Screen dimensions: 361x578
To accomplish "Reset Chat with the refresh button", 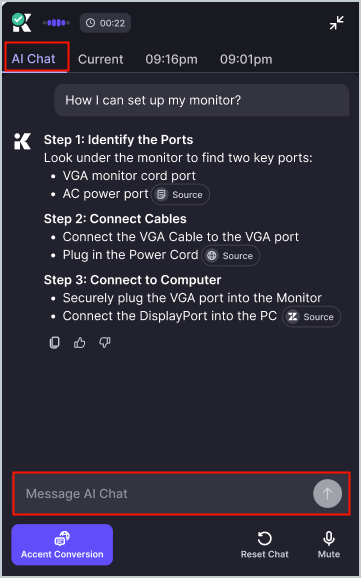I will point(264,544).
